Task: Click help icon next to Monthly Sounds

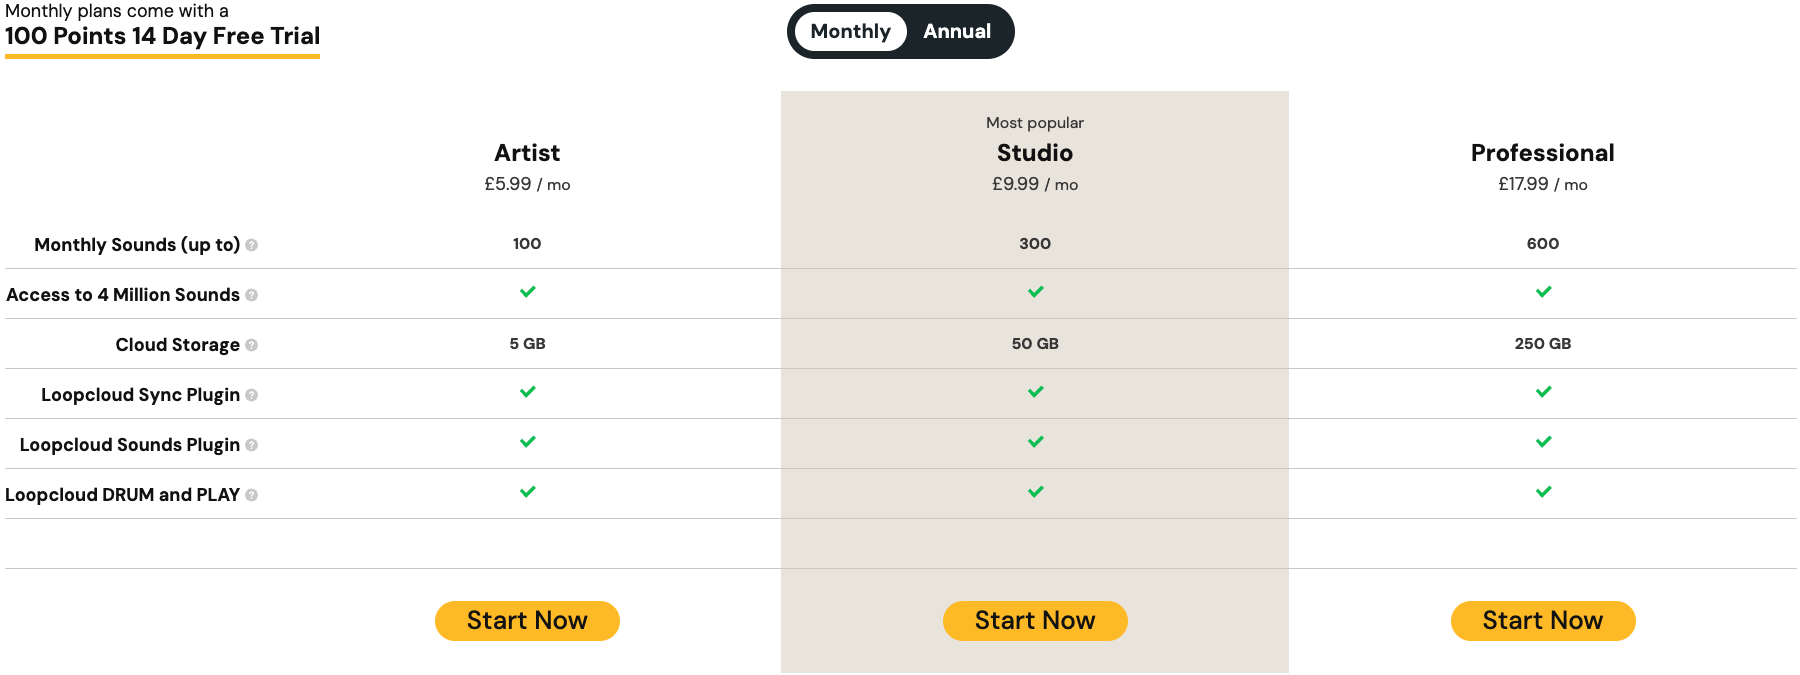Action: (x=252, y=245)
